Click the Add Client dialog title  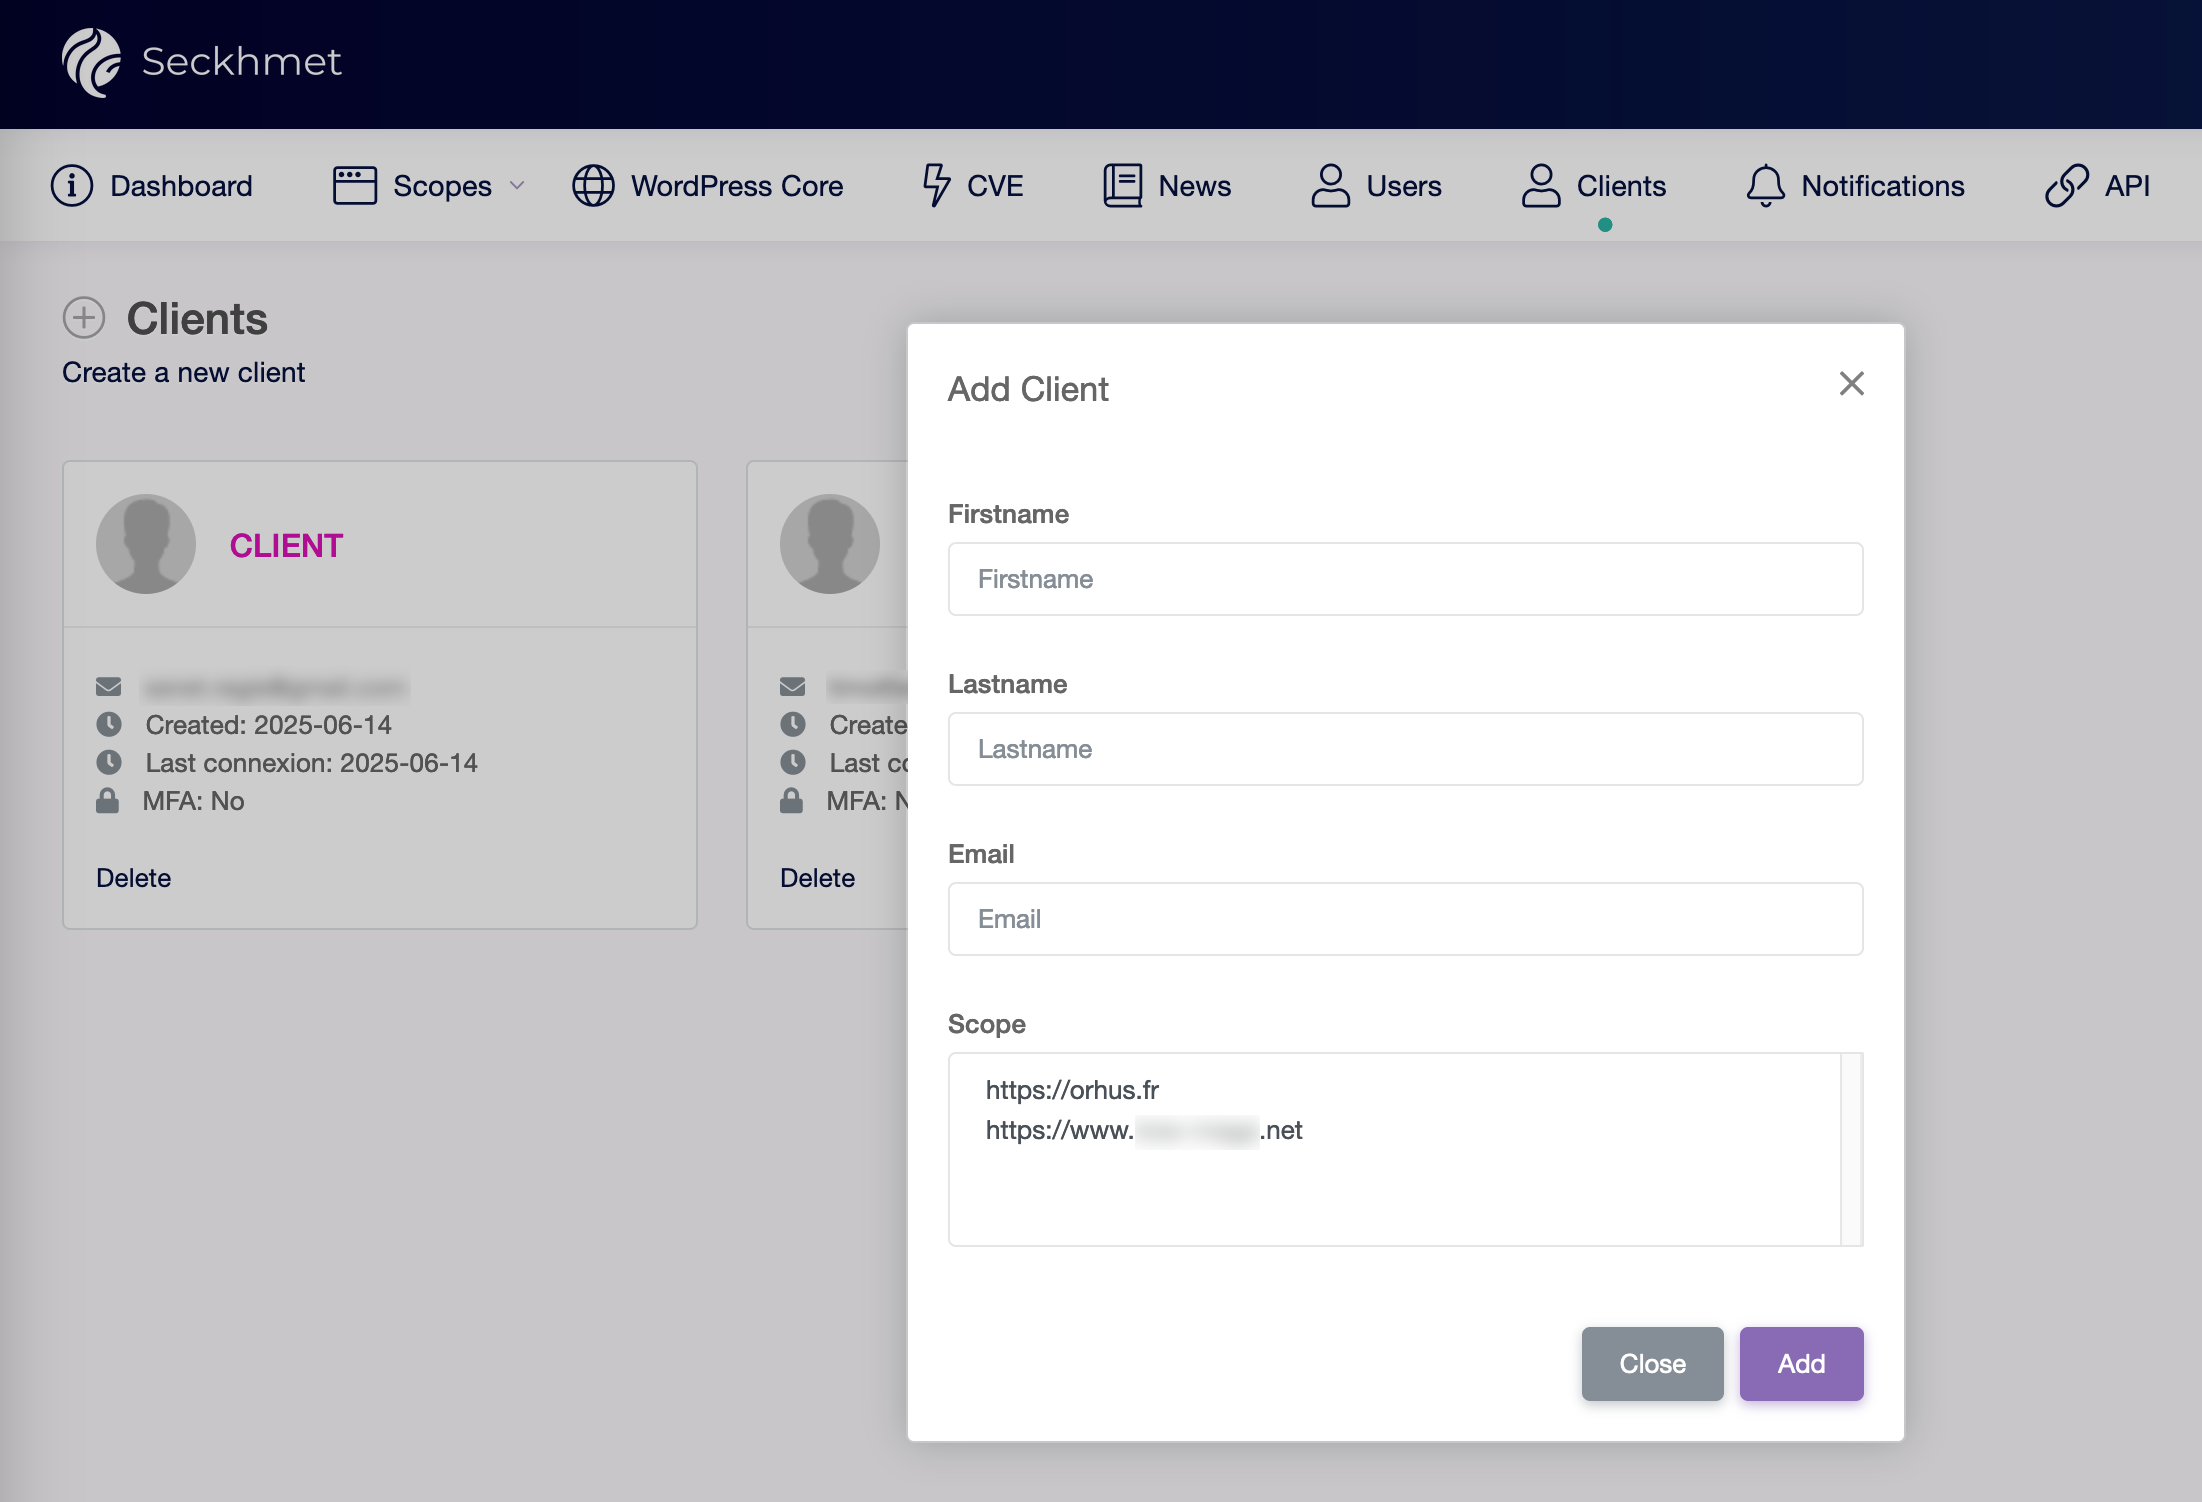tap(1028, 389)
